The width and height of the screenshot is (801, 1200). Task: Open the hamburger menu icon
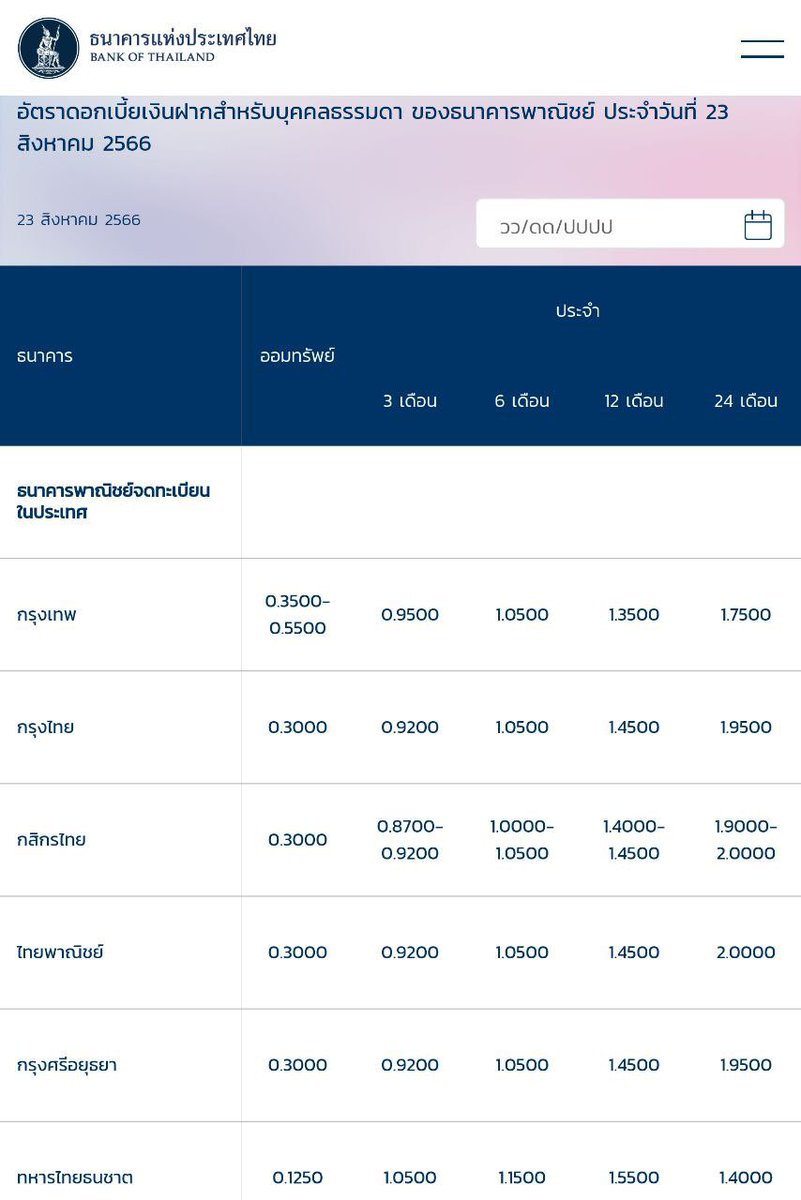coord(762,48)
